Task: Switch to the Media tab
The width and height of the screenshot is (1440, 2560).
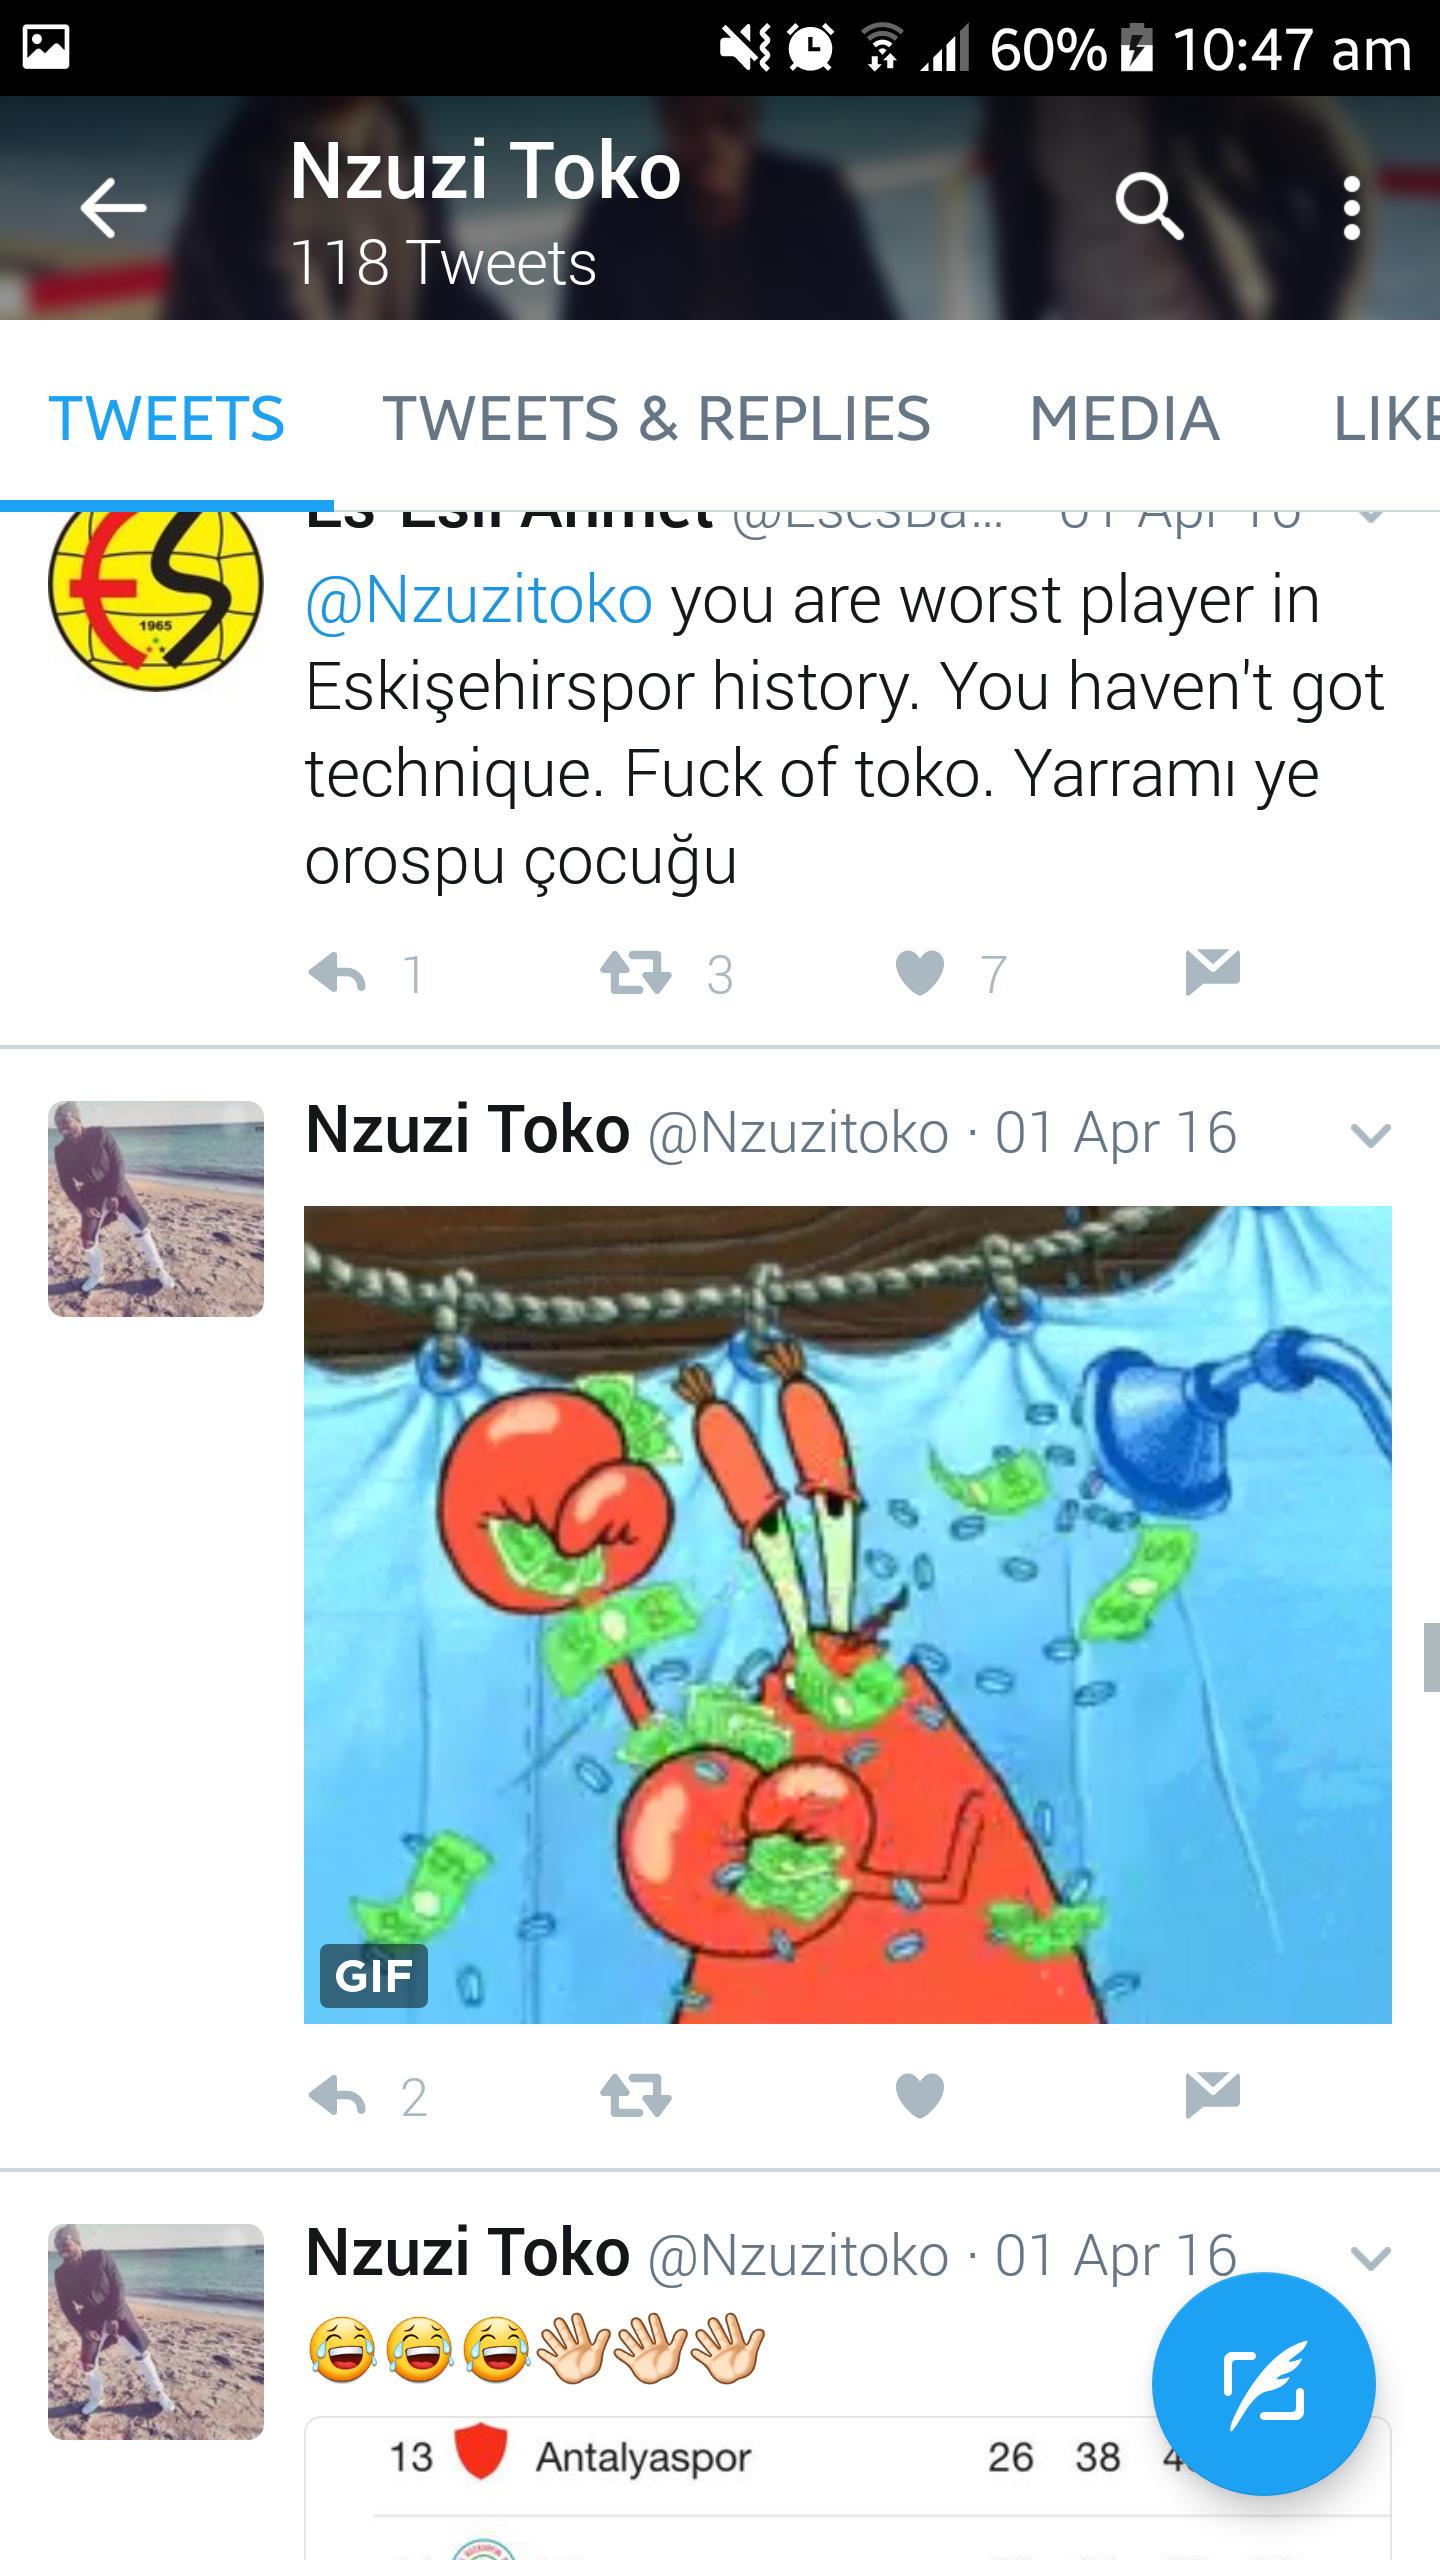Action: pos(1125,418)
